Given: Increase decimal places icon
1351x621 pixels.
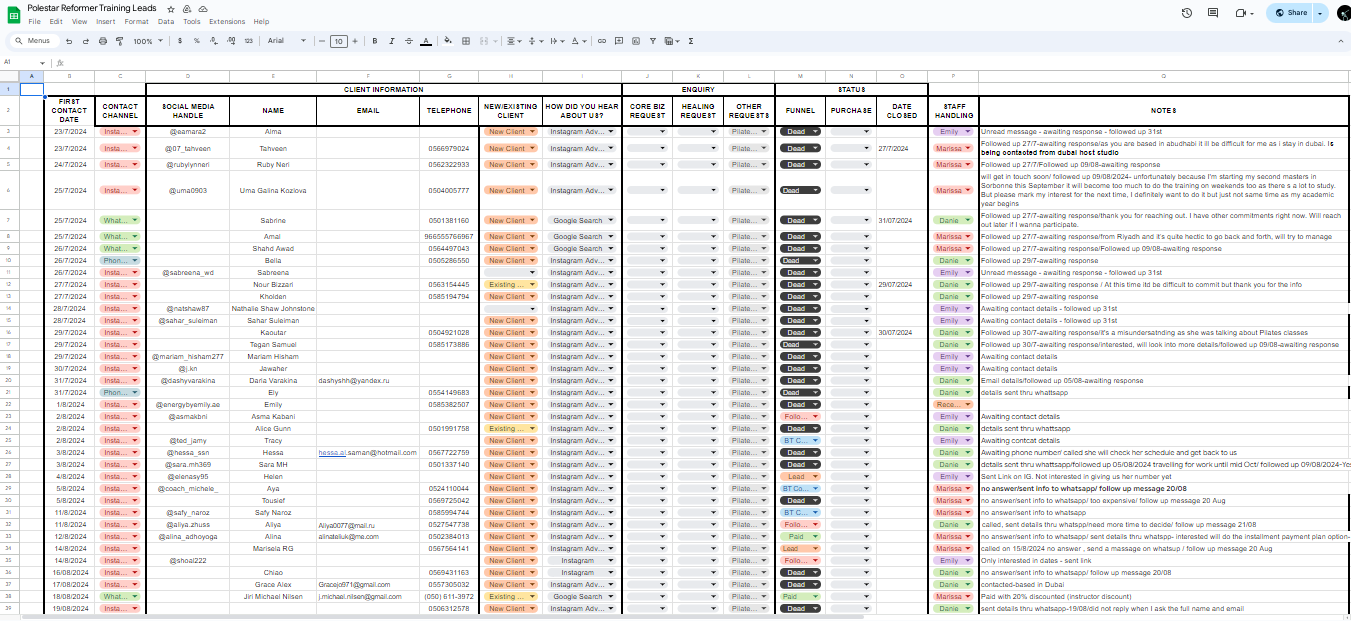Looking at the screenshot, I should click(230, 41).
